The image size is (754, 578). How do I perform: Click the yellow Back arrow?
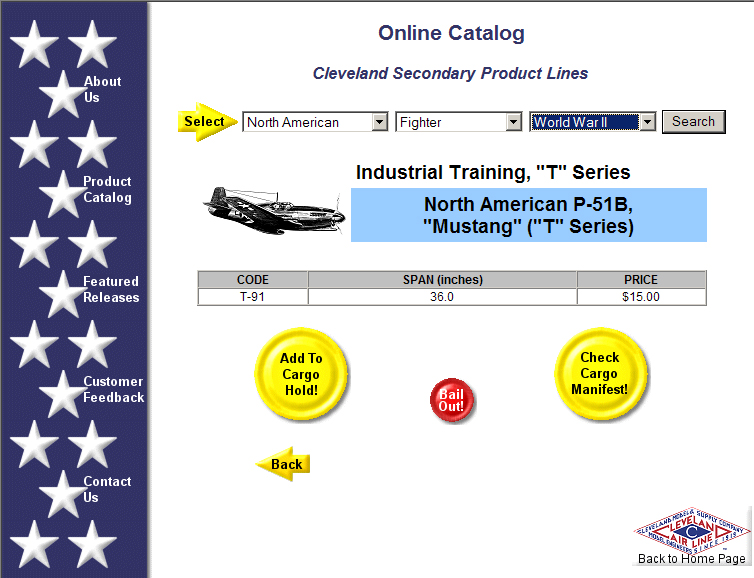pyautogui.click(x=283, y=464)
